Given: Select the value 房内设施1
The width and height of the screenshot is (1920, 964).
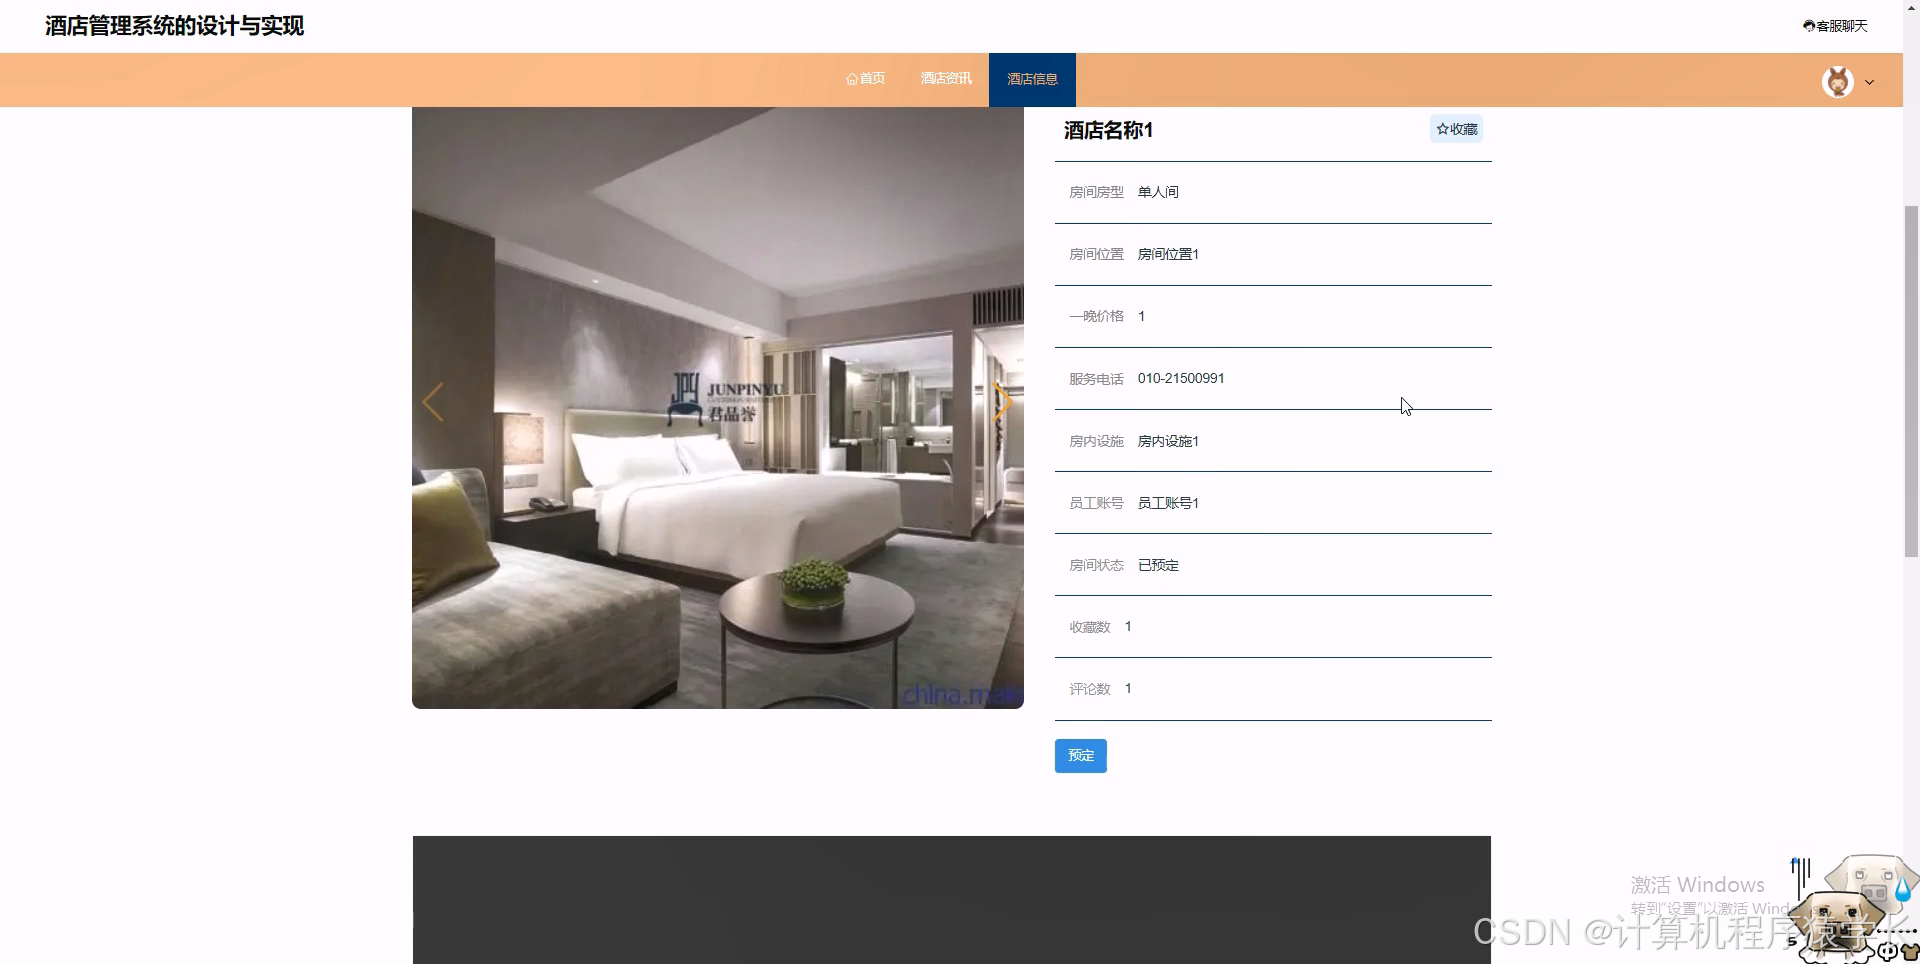Looking at the screenshot, I should [x=1168, y=441].
